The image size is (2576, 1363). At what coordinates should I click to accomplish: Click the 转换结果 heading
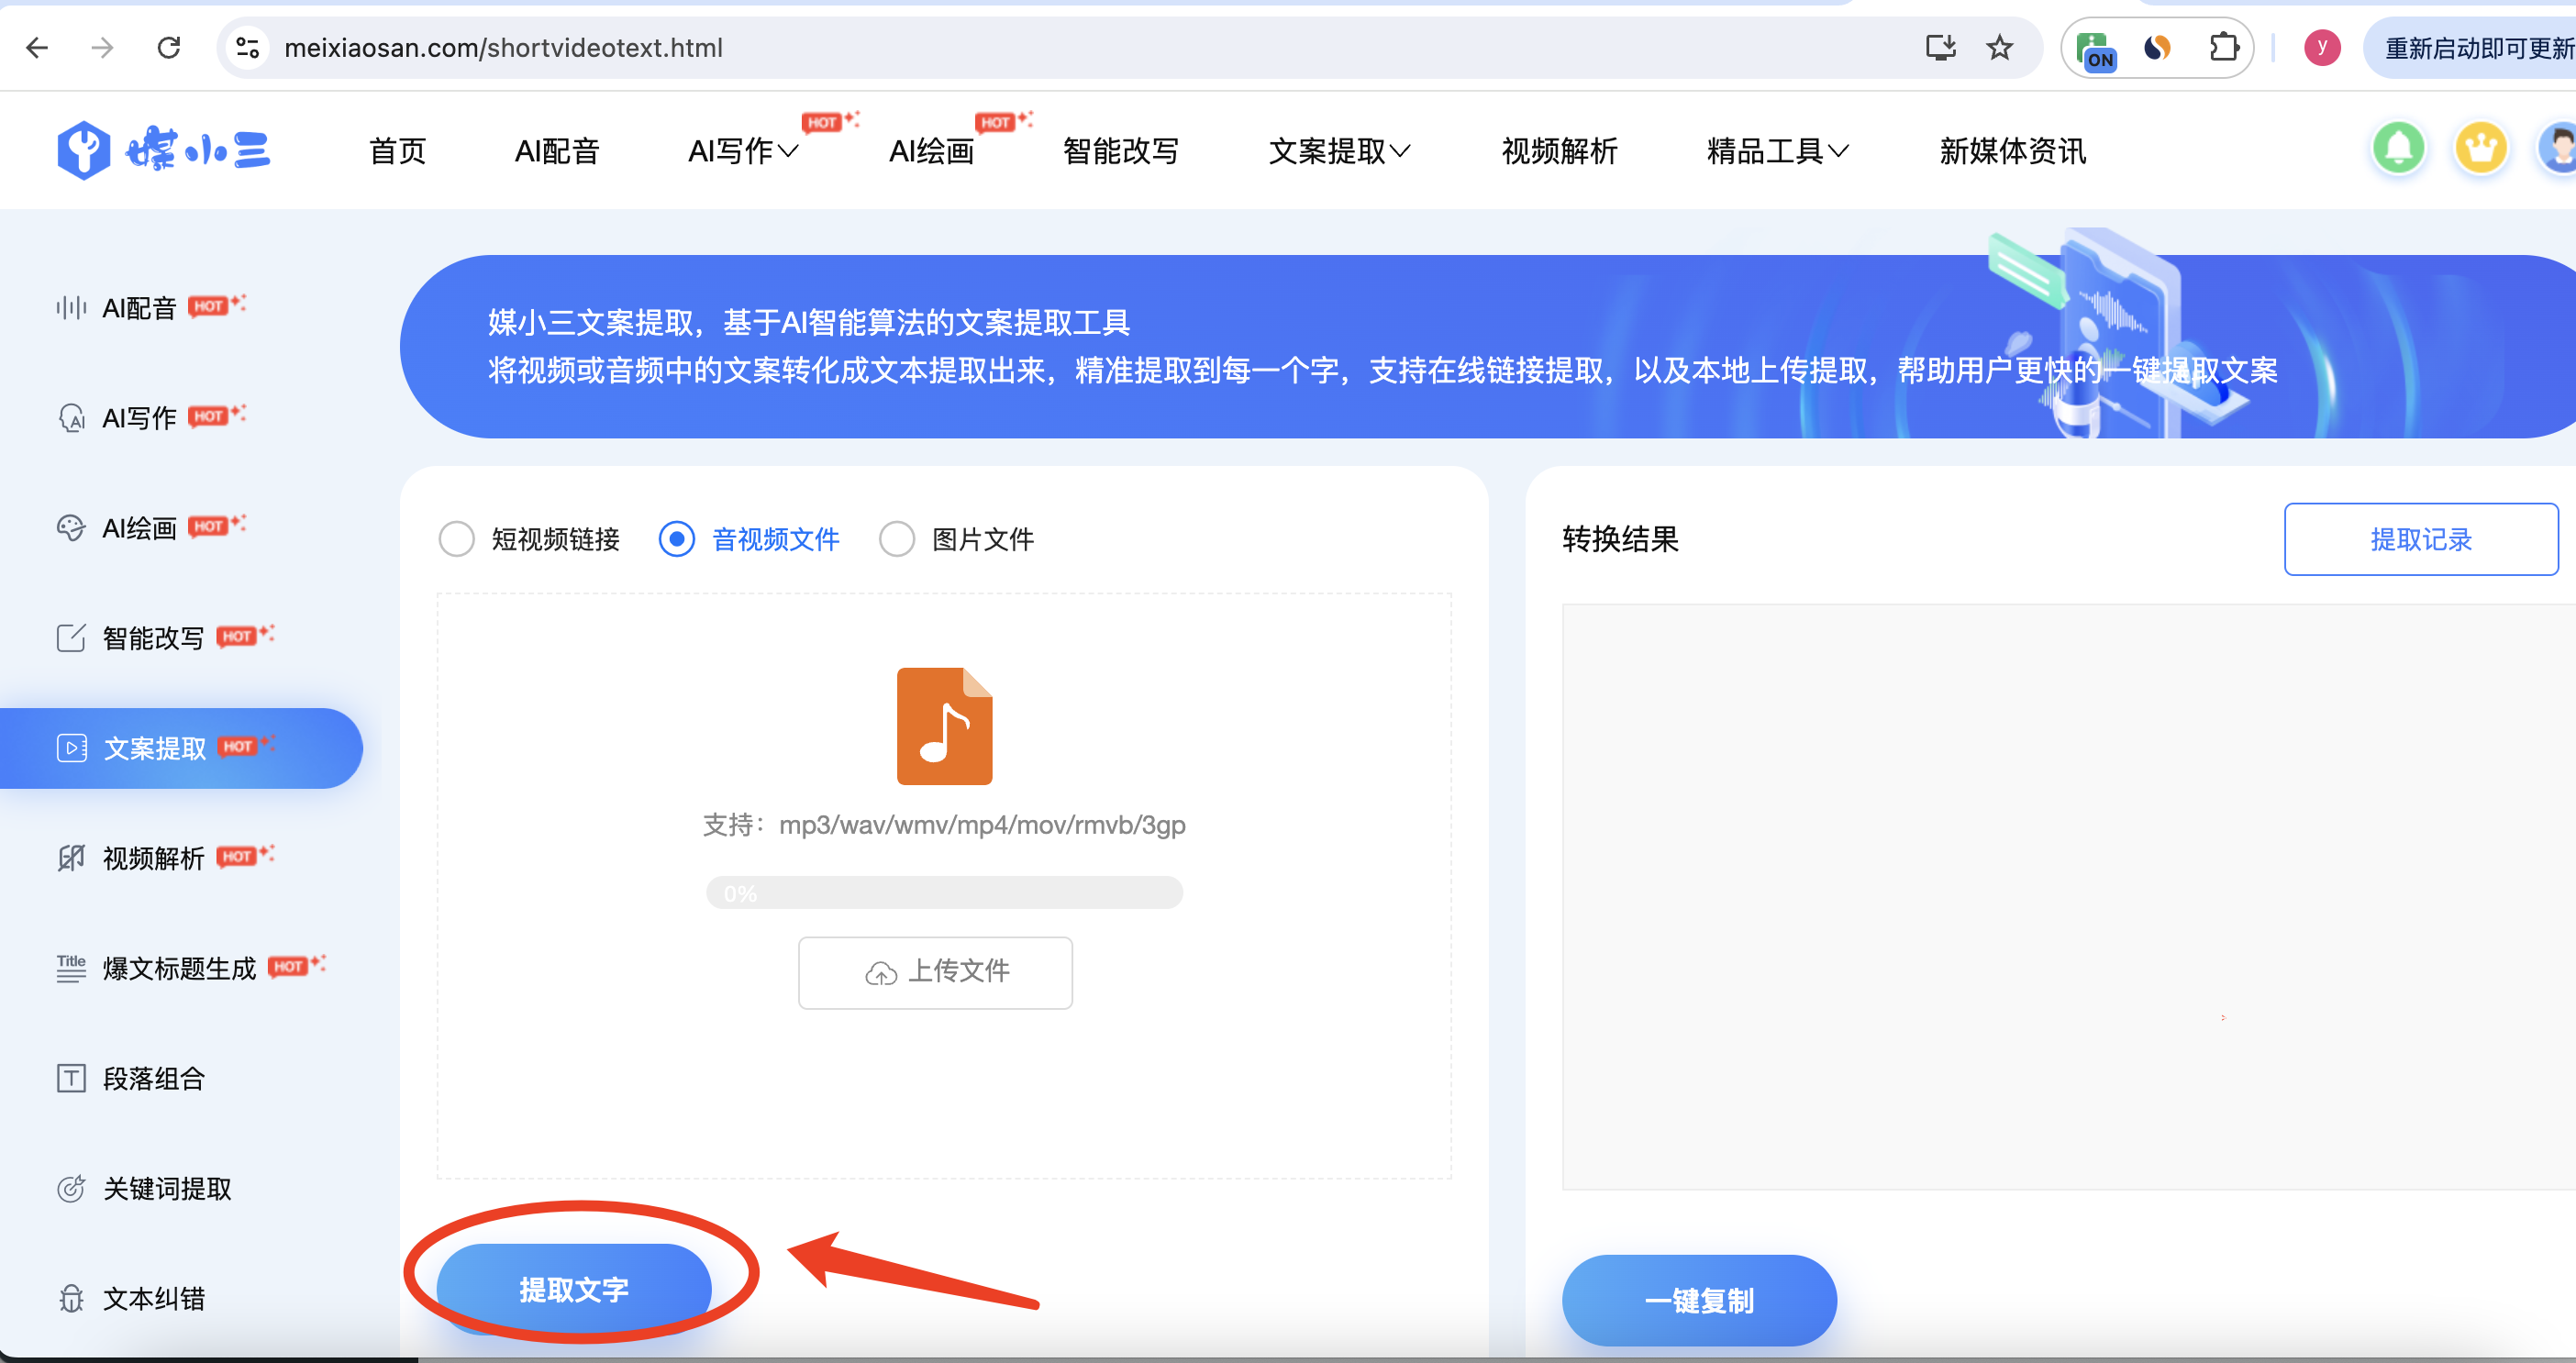[1621, 539]
